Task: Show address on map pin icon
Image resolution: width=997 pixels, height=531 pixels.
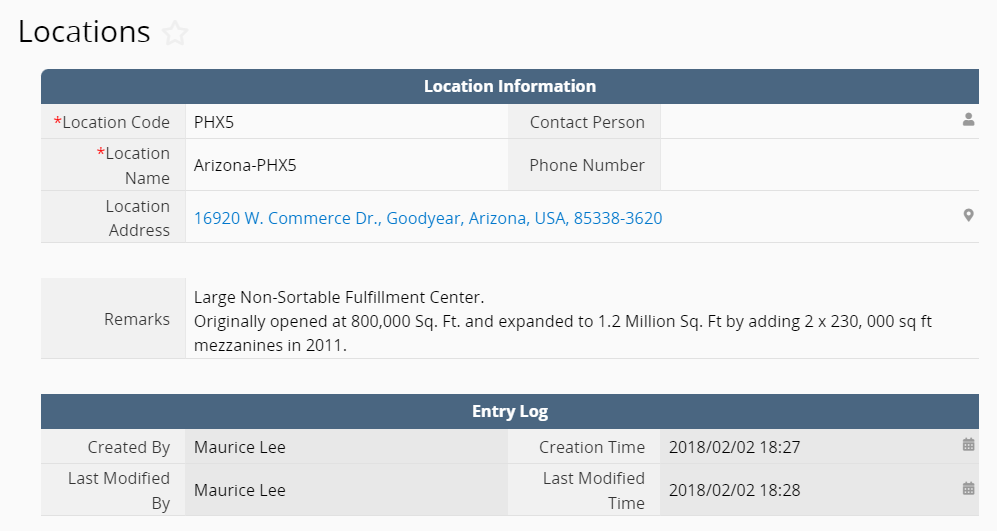Action: [x=968, y=216]
